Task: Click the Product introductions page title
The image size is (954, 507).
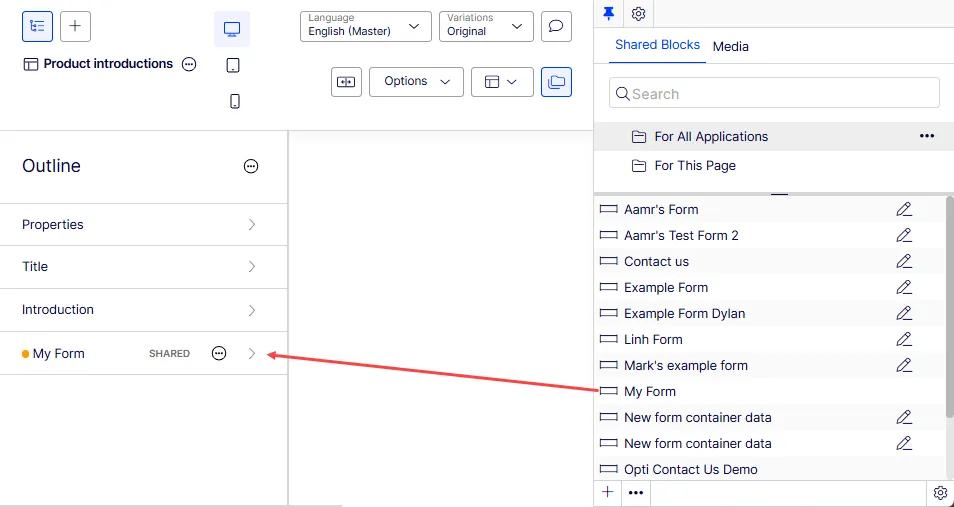Action: click(108, 64)
